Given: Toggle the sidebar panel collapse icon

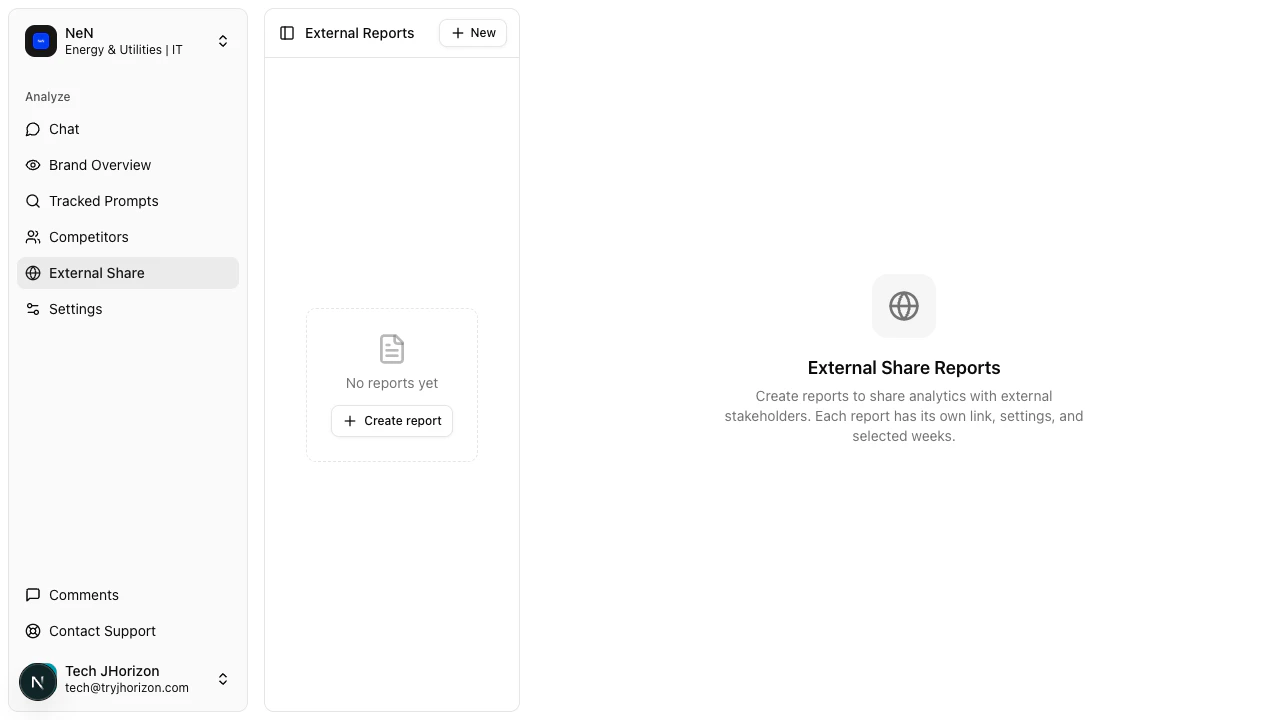Looking at the screenshot, I should coord(287,32).
